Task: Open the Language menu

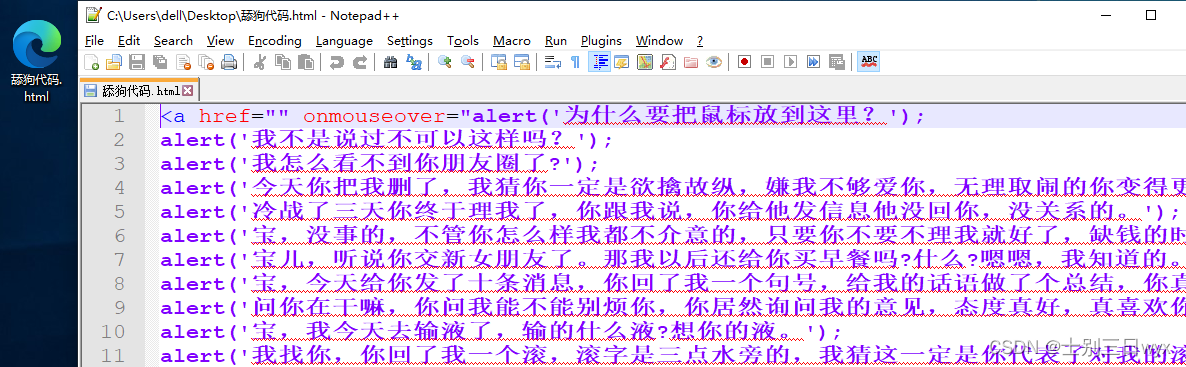Action: [x=344, y=41]
